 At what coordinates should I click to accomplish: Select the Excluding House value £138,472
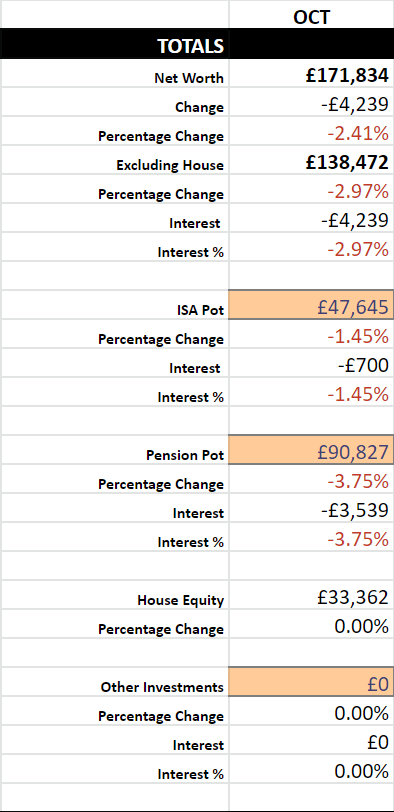311,161
